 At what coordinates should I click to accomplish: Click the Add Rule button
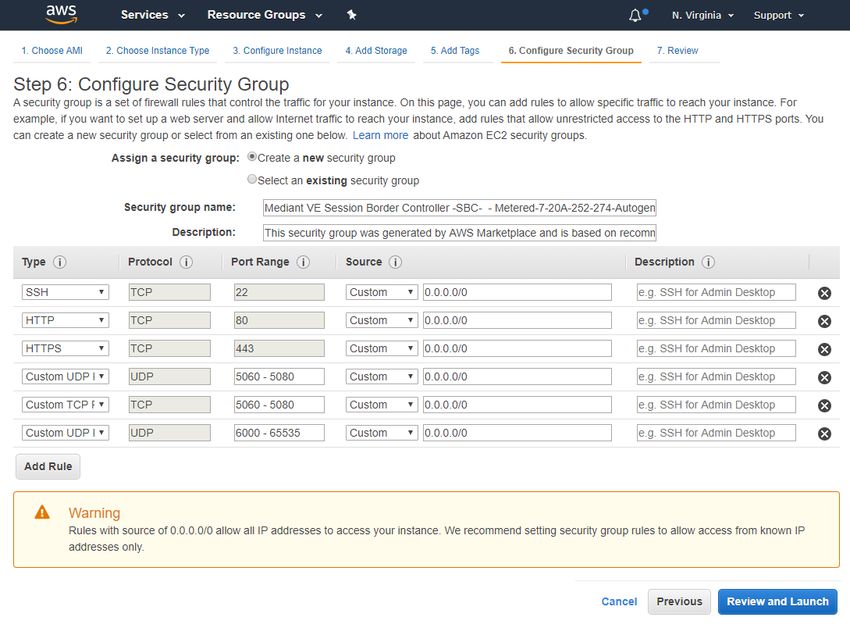coord(48,466)
